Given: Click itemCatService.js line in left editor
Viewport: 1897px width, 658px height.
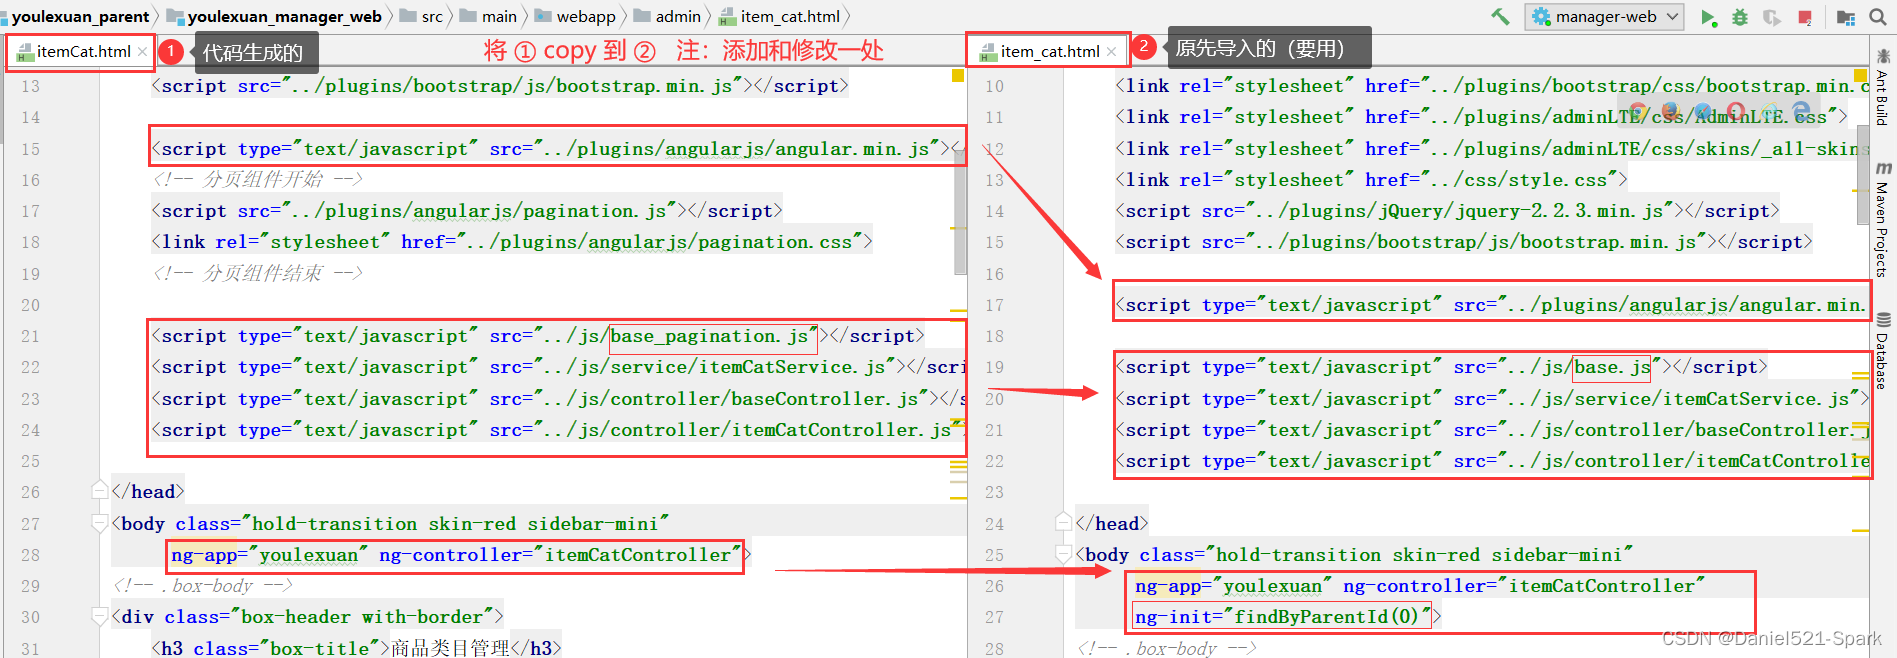Looking at the screenshot, I should pyautogui.click(x=558, y=367).
